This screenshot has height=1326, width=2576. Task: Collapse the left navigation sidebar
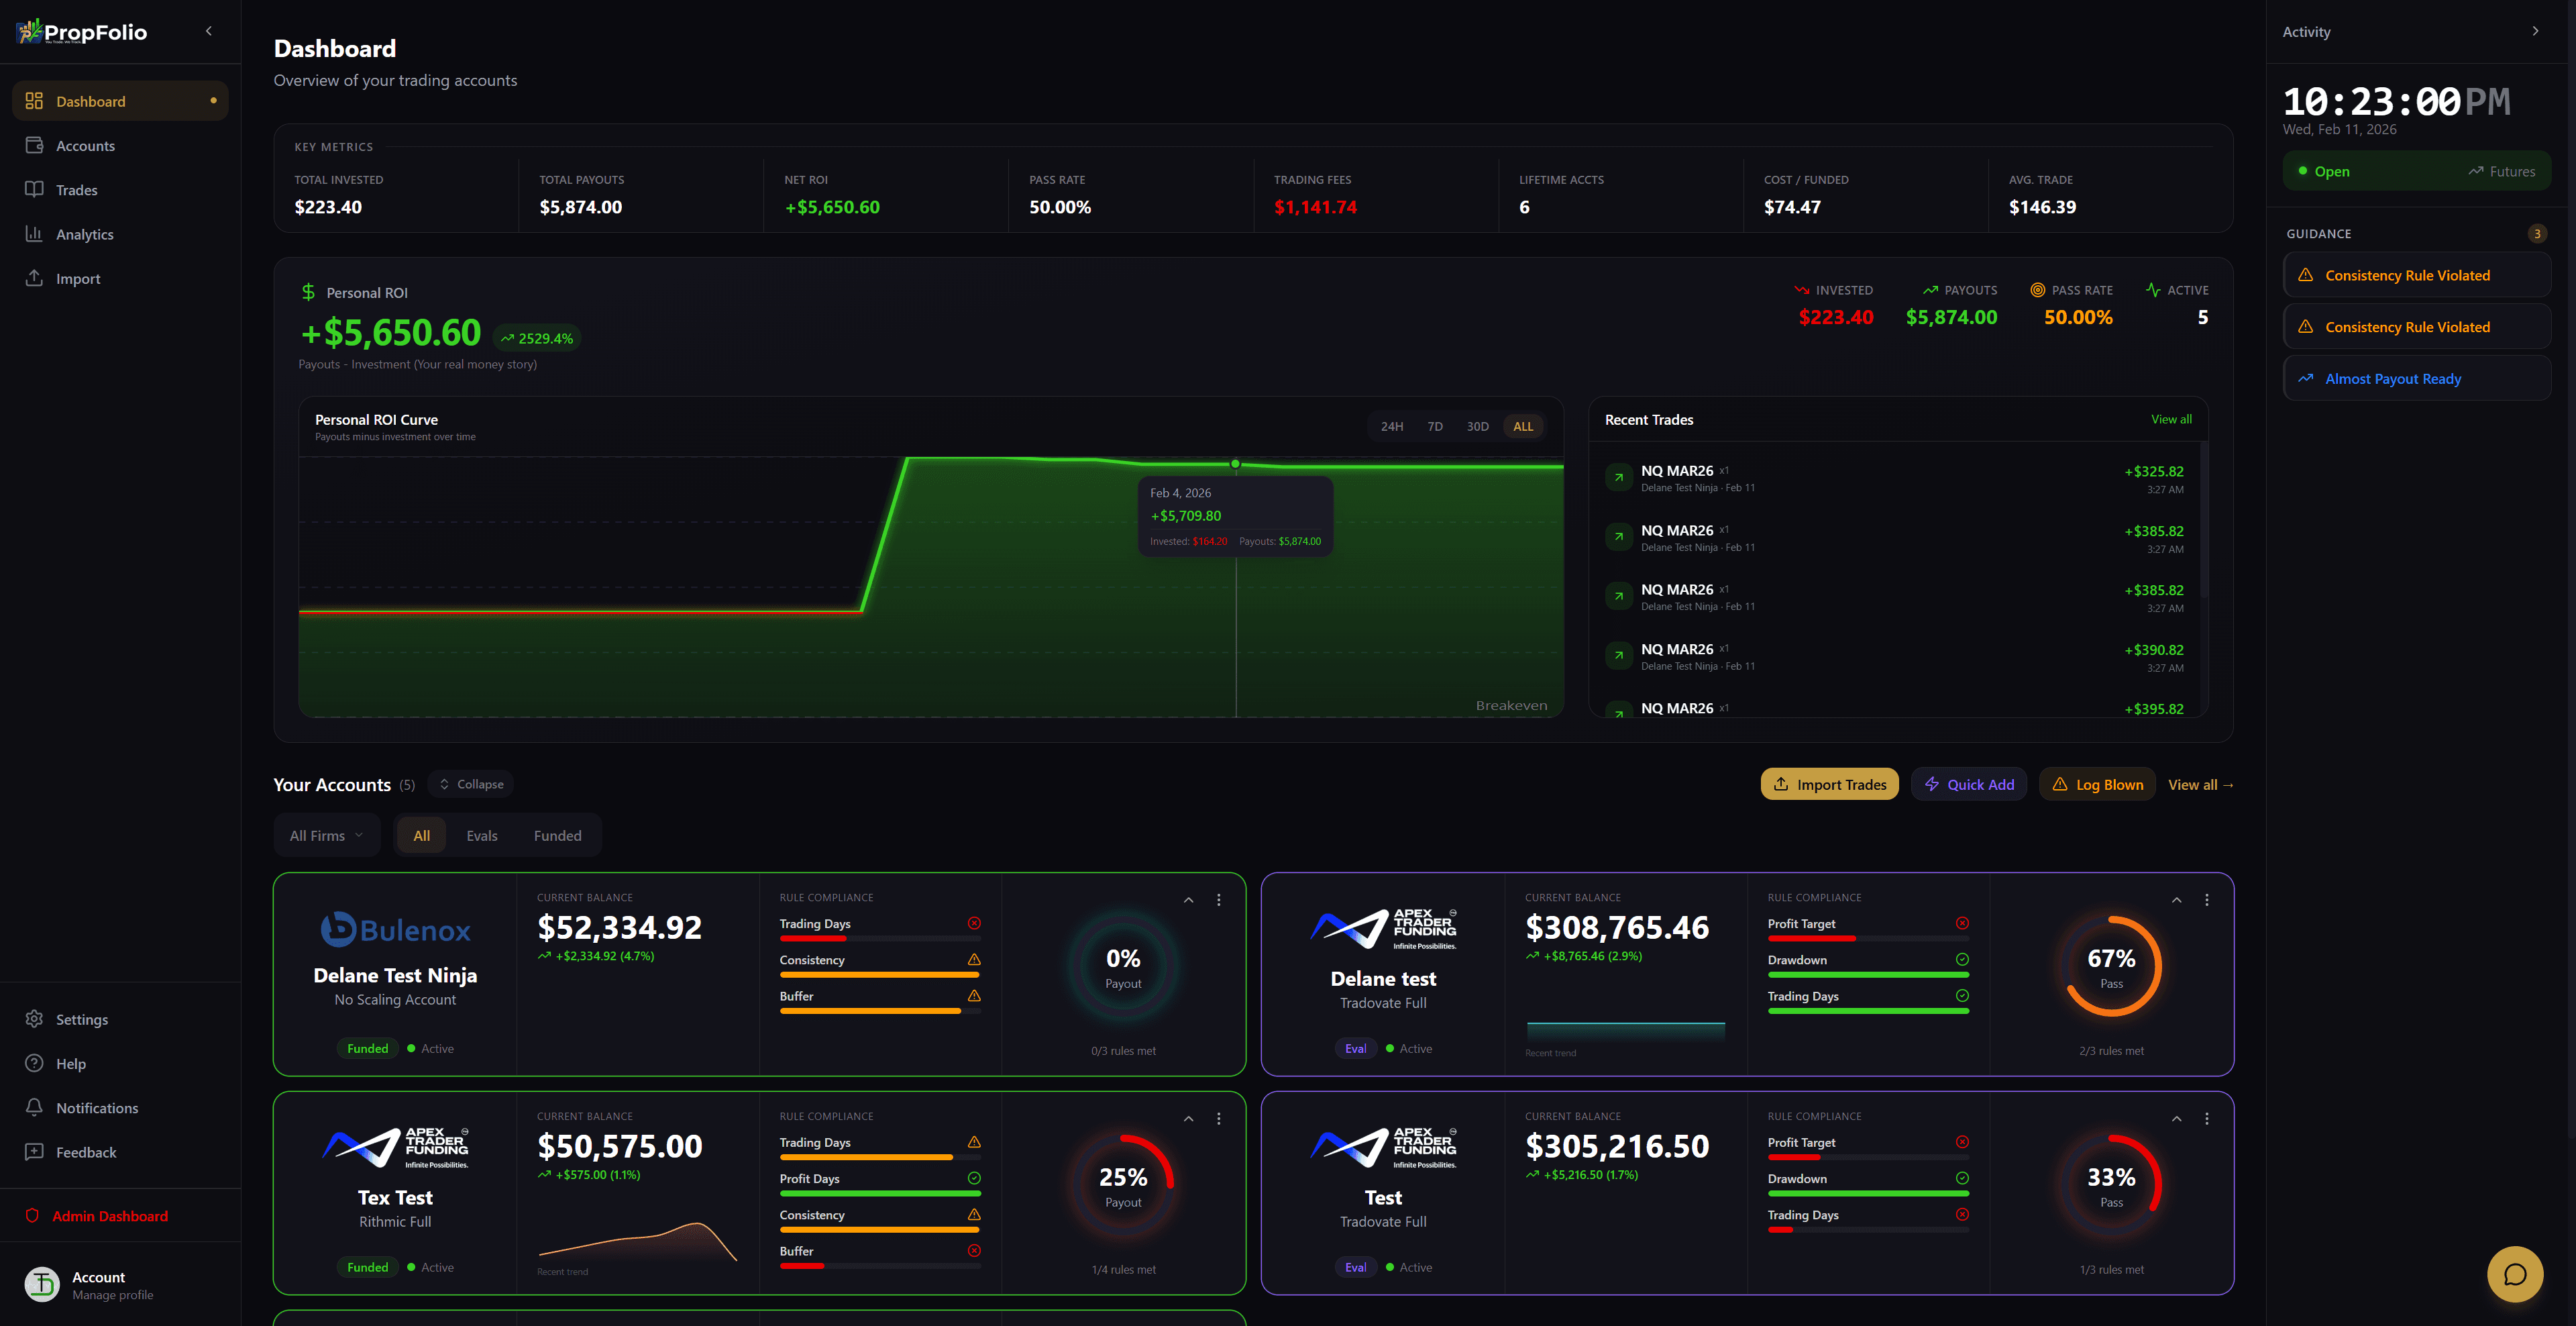(x=208, y=31)
